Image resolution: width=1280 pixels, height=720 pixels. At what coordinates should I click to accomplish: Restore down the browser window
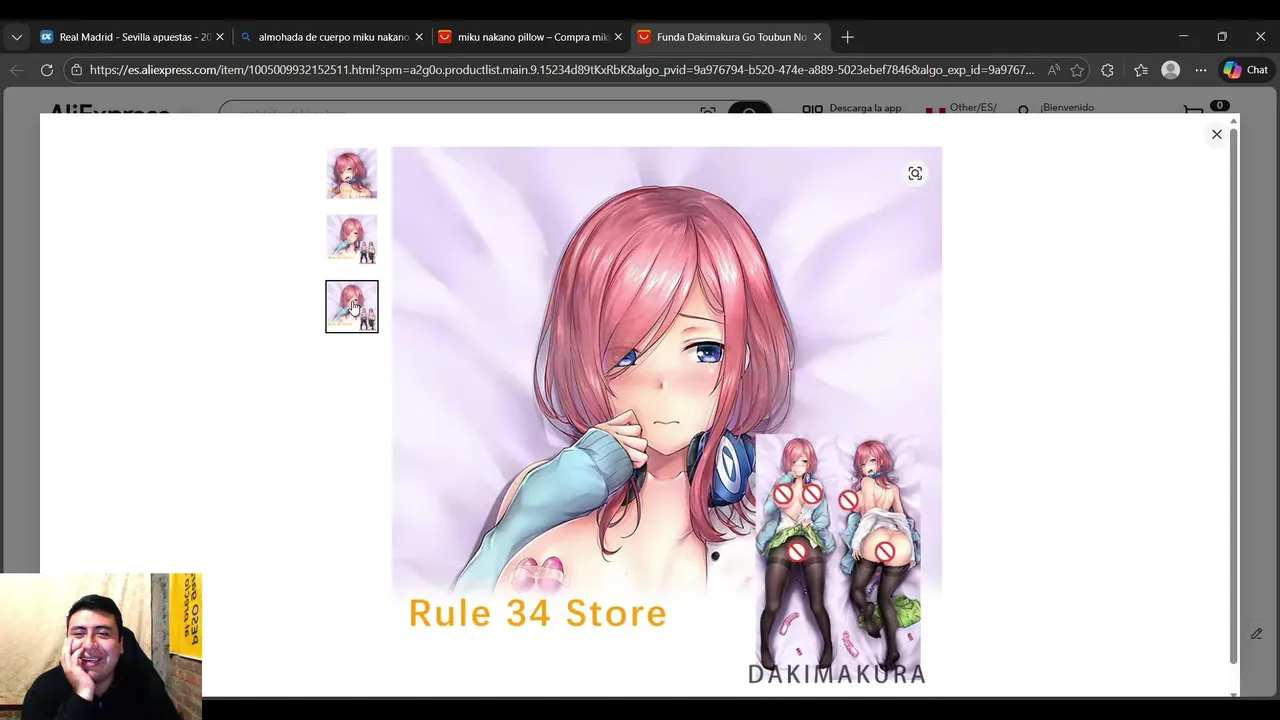click(1222, 37)
